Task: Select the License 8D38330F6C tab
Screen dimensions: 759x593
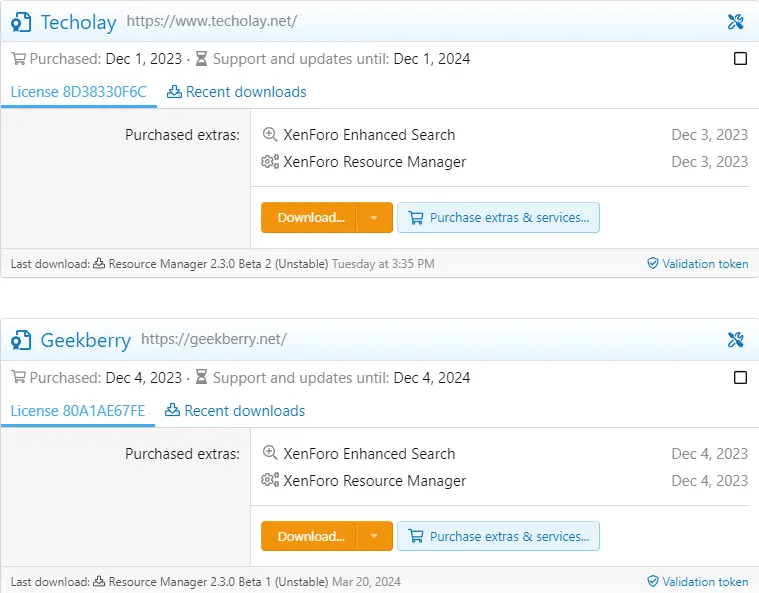Action: 78,92
